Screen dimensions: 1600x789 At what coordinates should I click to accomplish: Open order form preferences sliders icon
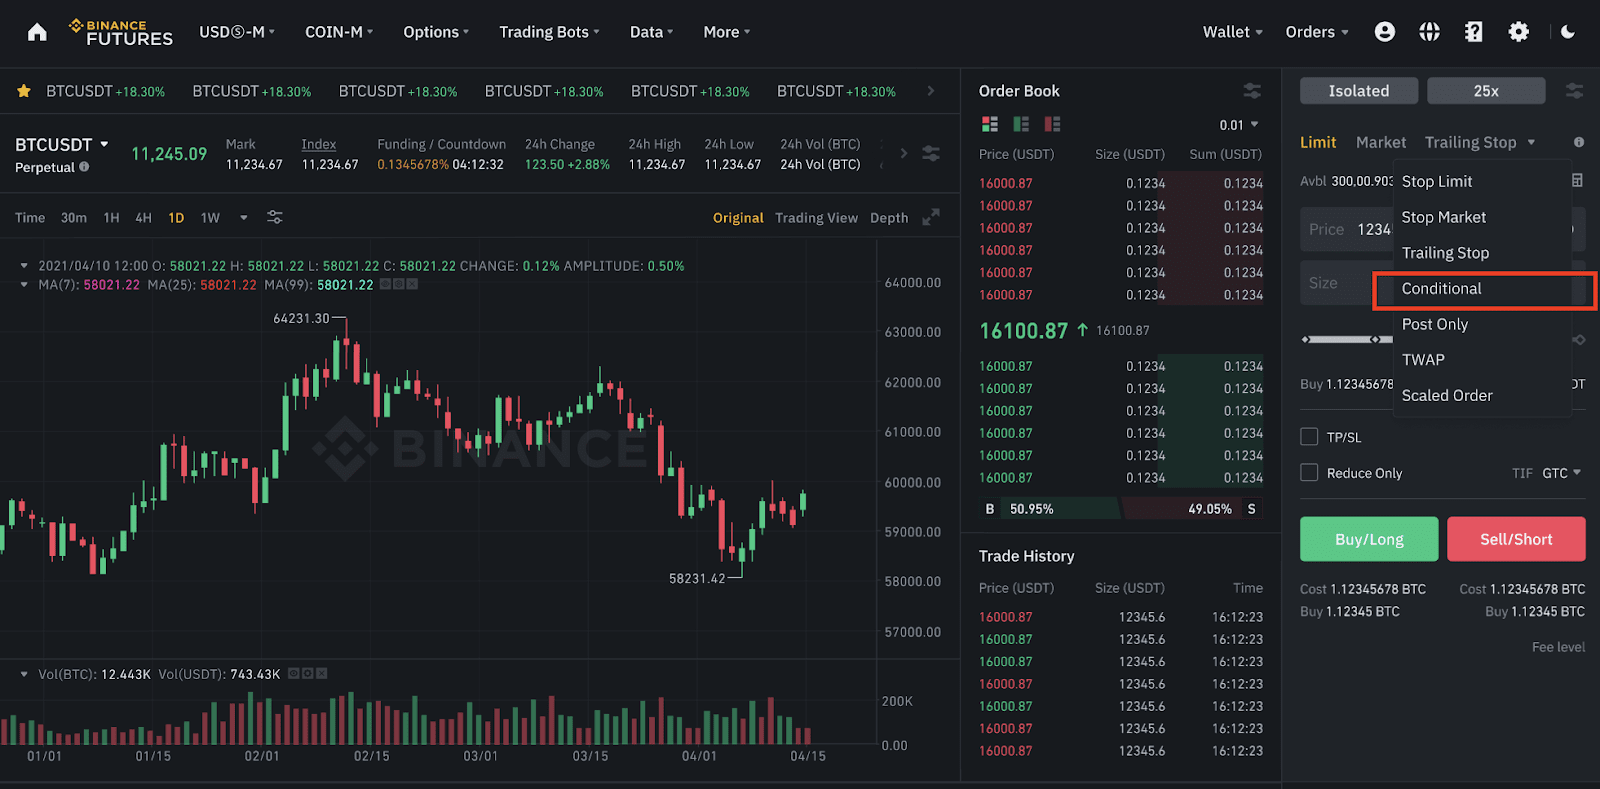[x=1574, y=91]
